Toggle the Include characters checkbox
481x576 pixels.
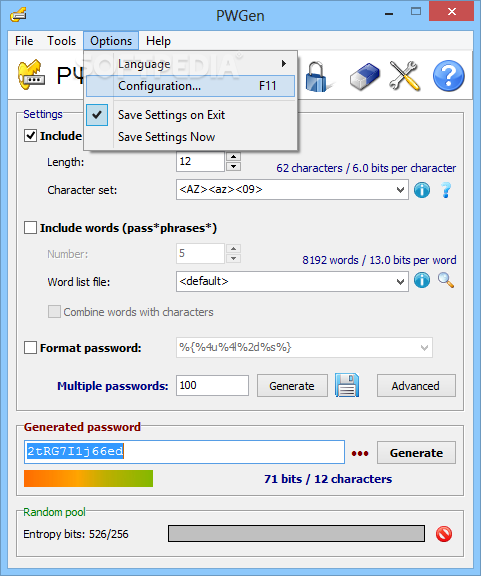[30, 136]
